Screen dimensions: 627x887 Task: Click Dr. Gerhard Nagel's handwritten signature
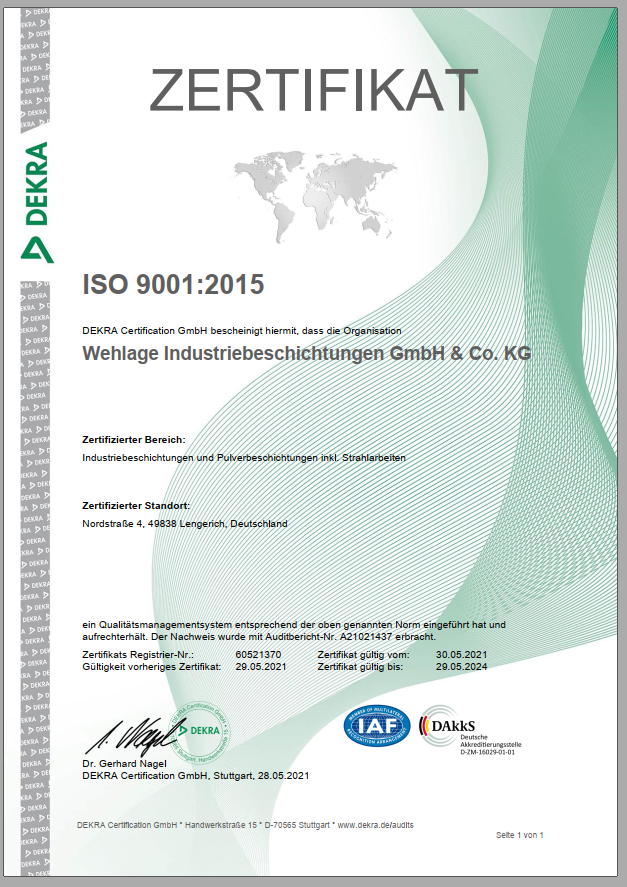coord(134,737)
